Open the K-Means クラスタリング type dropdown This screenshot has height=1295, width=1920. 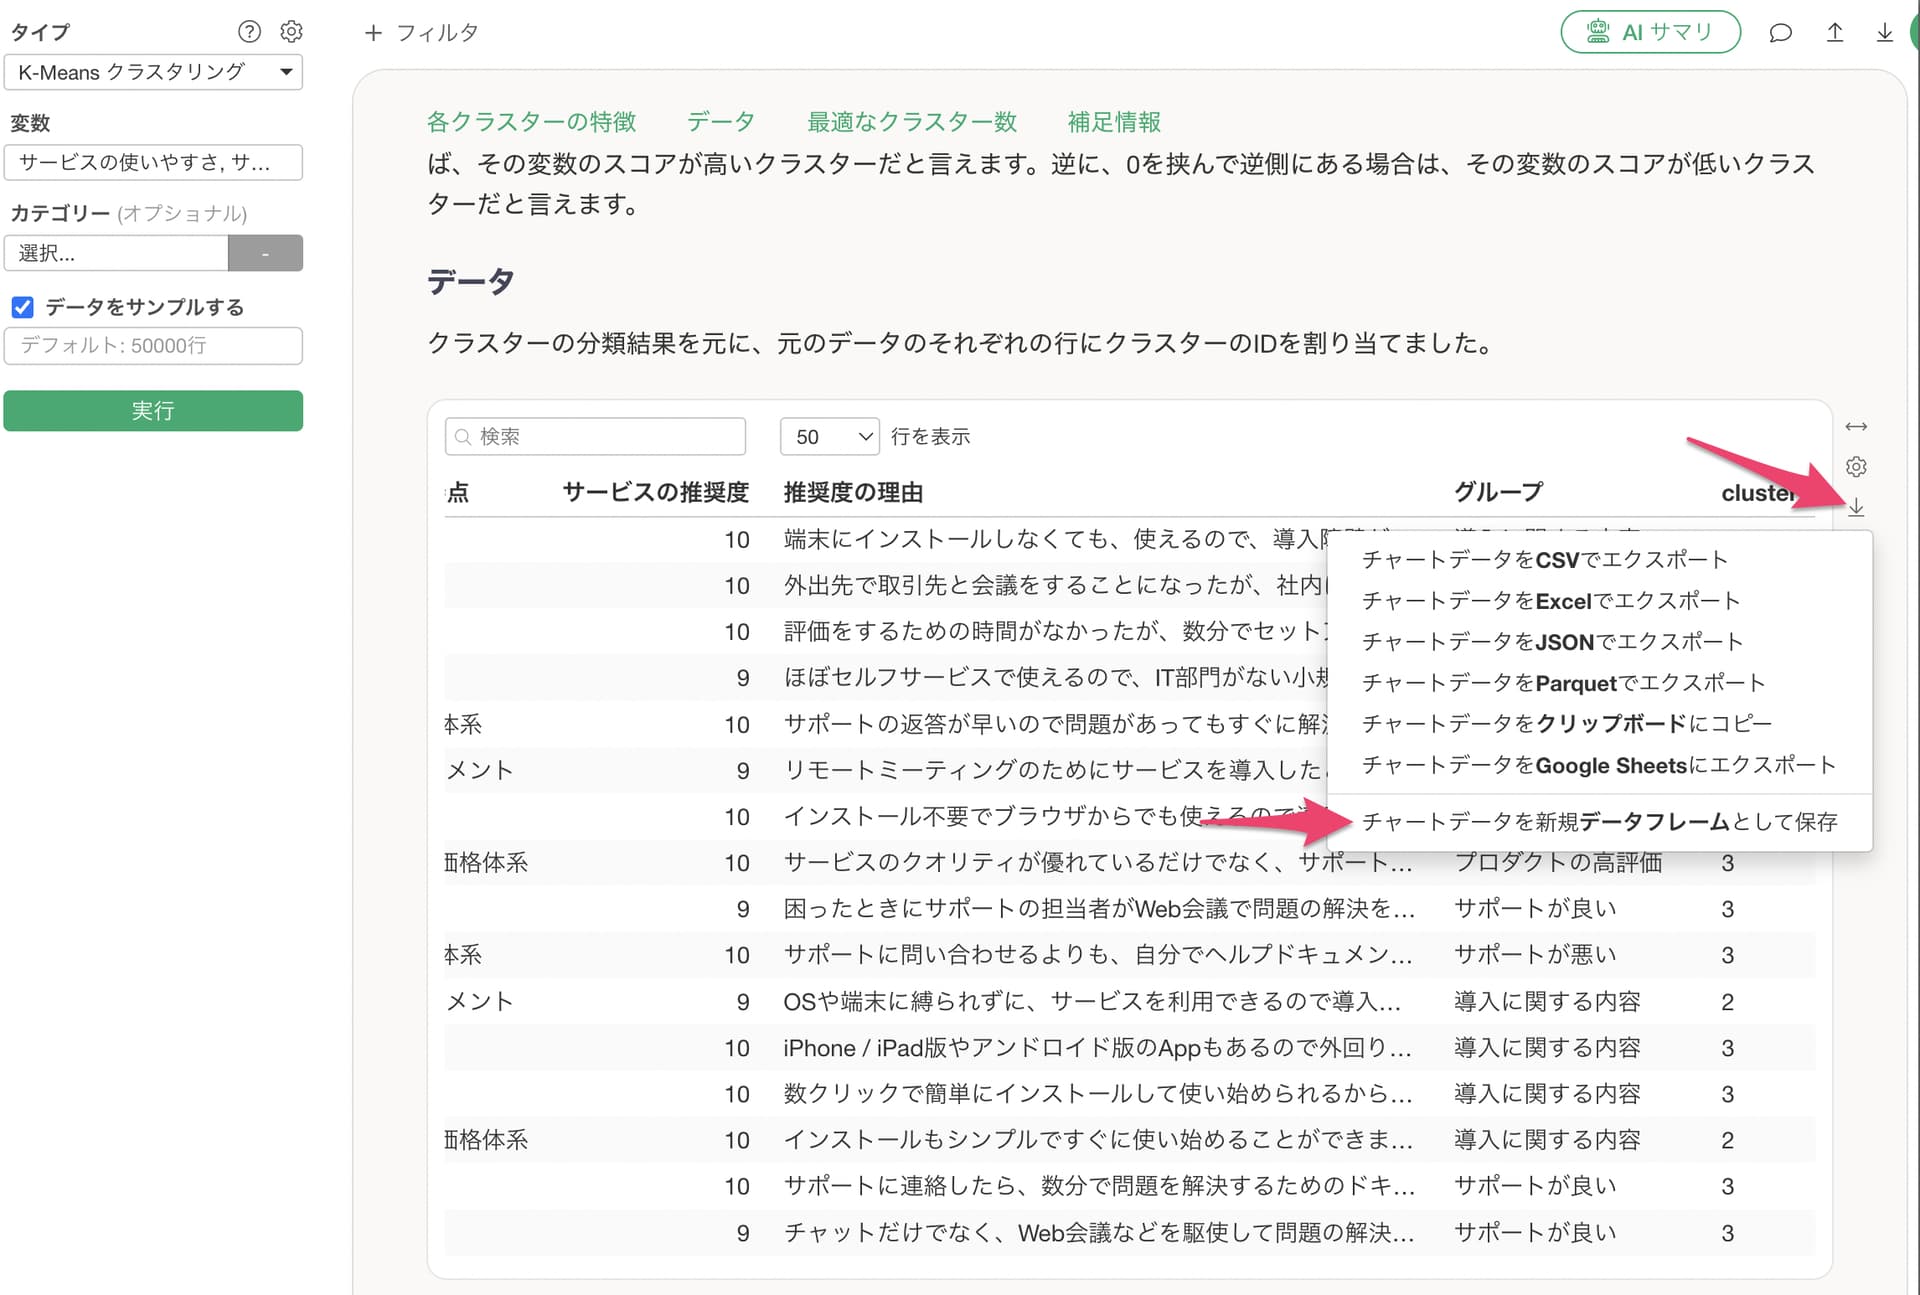point(153,72)
